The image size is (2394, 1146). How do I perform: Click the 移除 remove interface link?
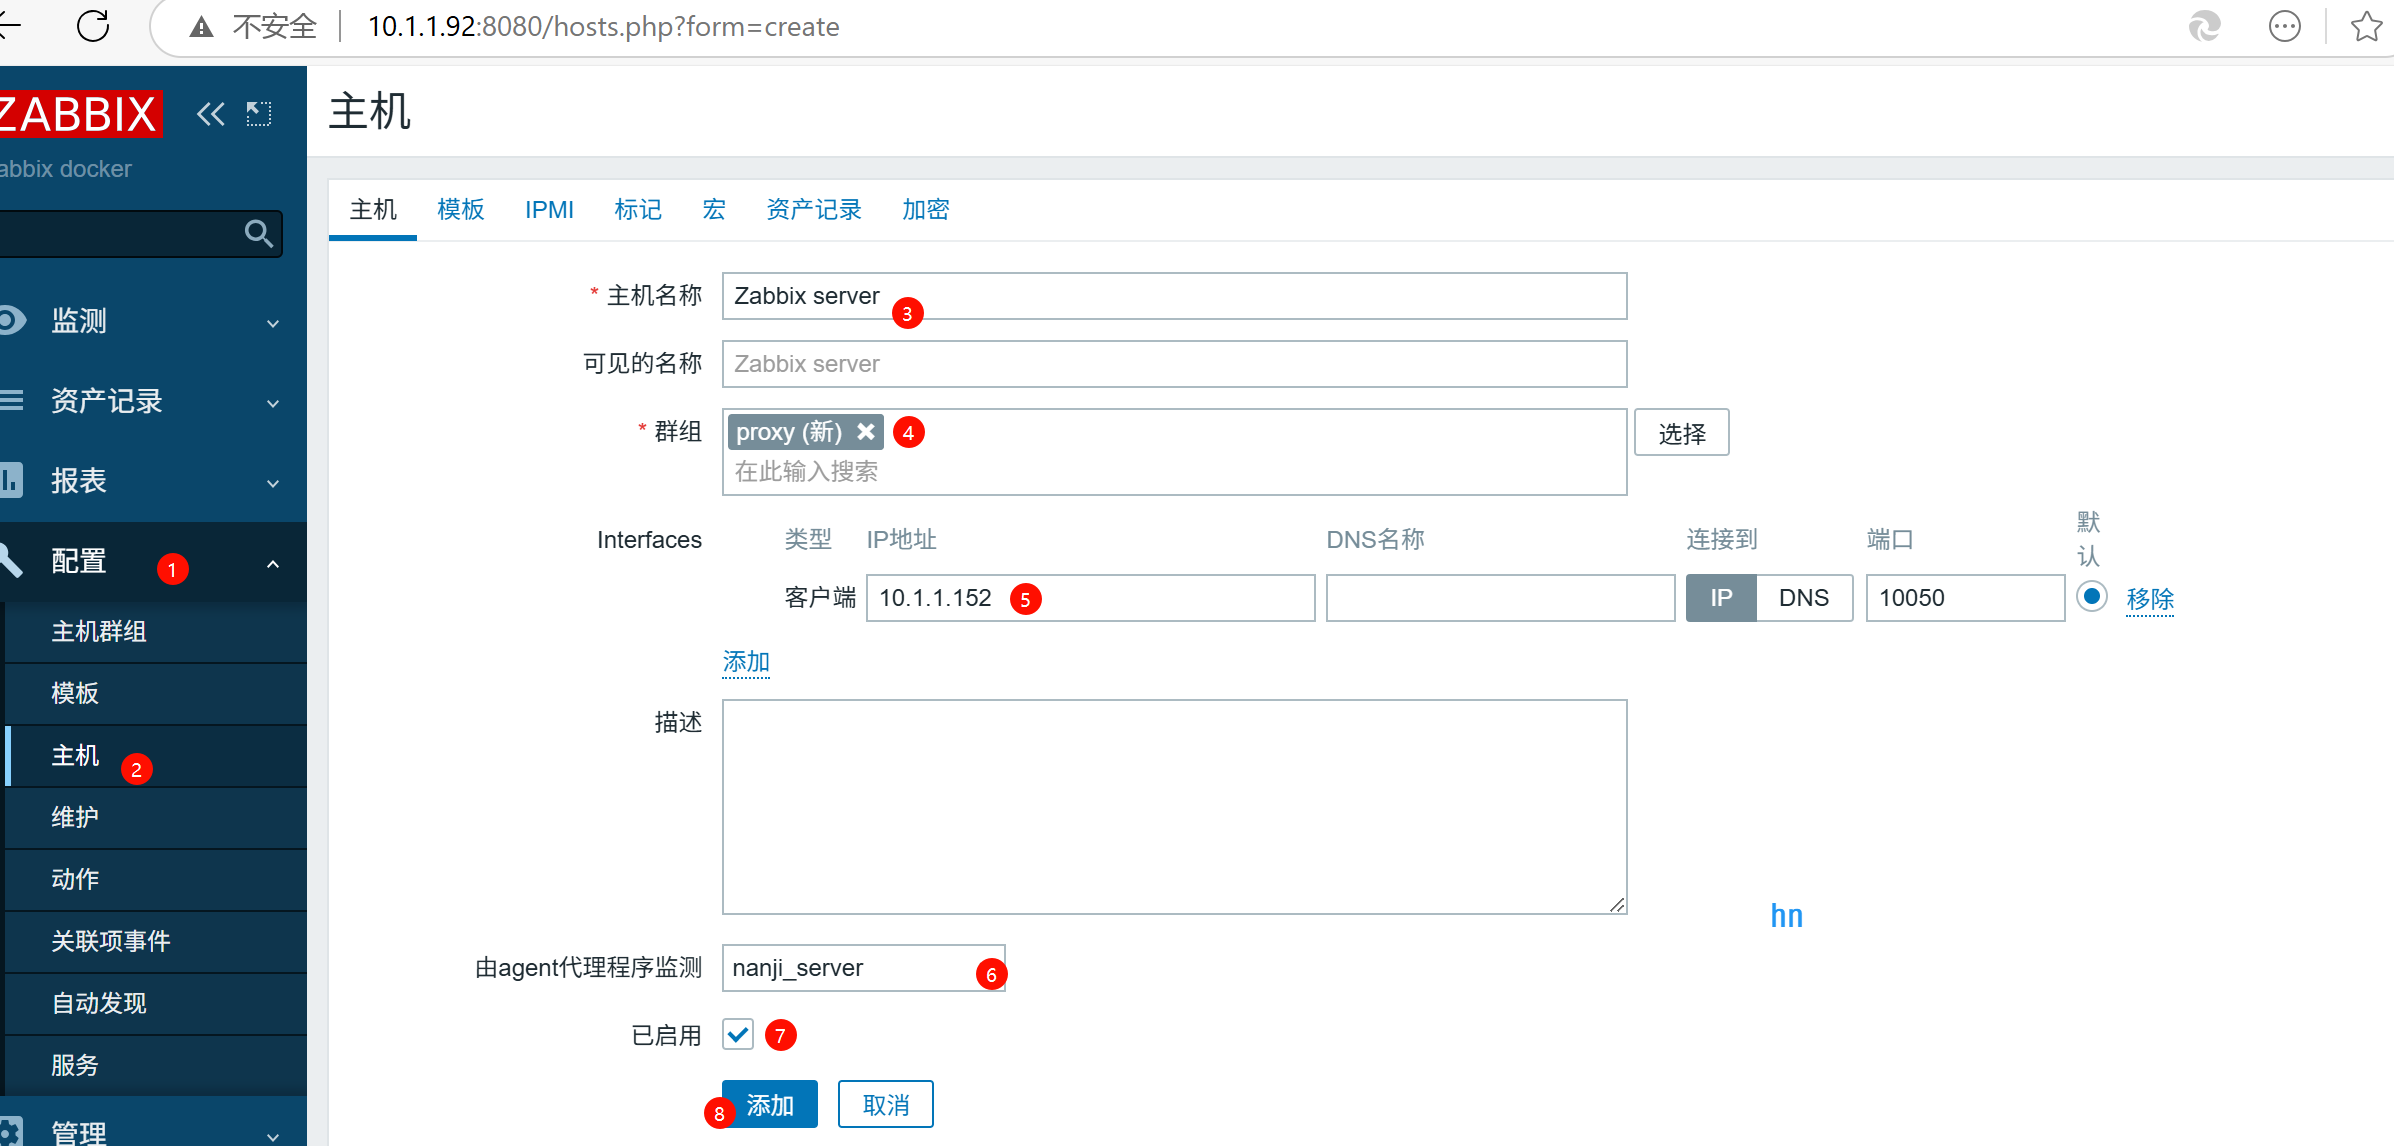pos(2150,598)
